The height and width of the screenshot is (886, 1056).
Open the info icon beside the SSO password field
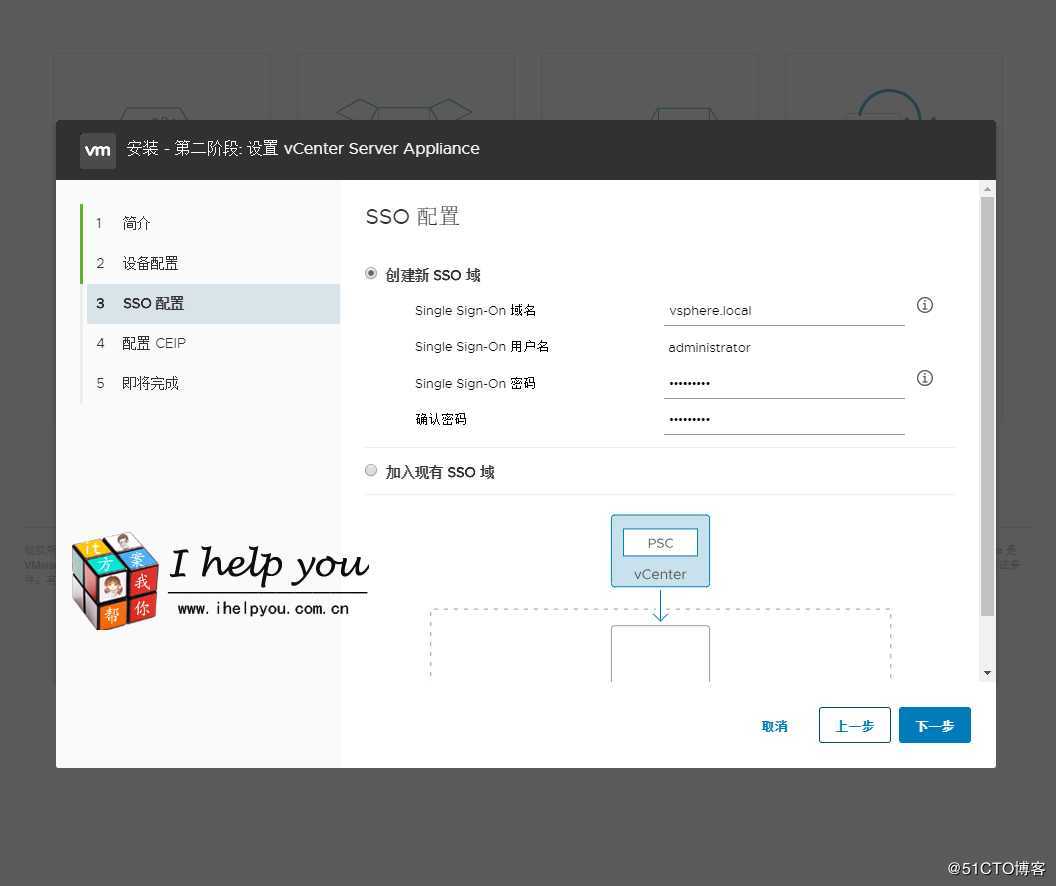[925, 378]
